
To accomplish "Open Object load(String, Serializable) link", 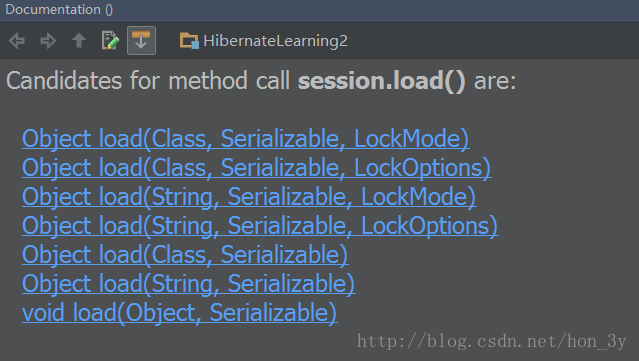I will [188, 284].
